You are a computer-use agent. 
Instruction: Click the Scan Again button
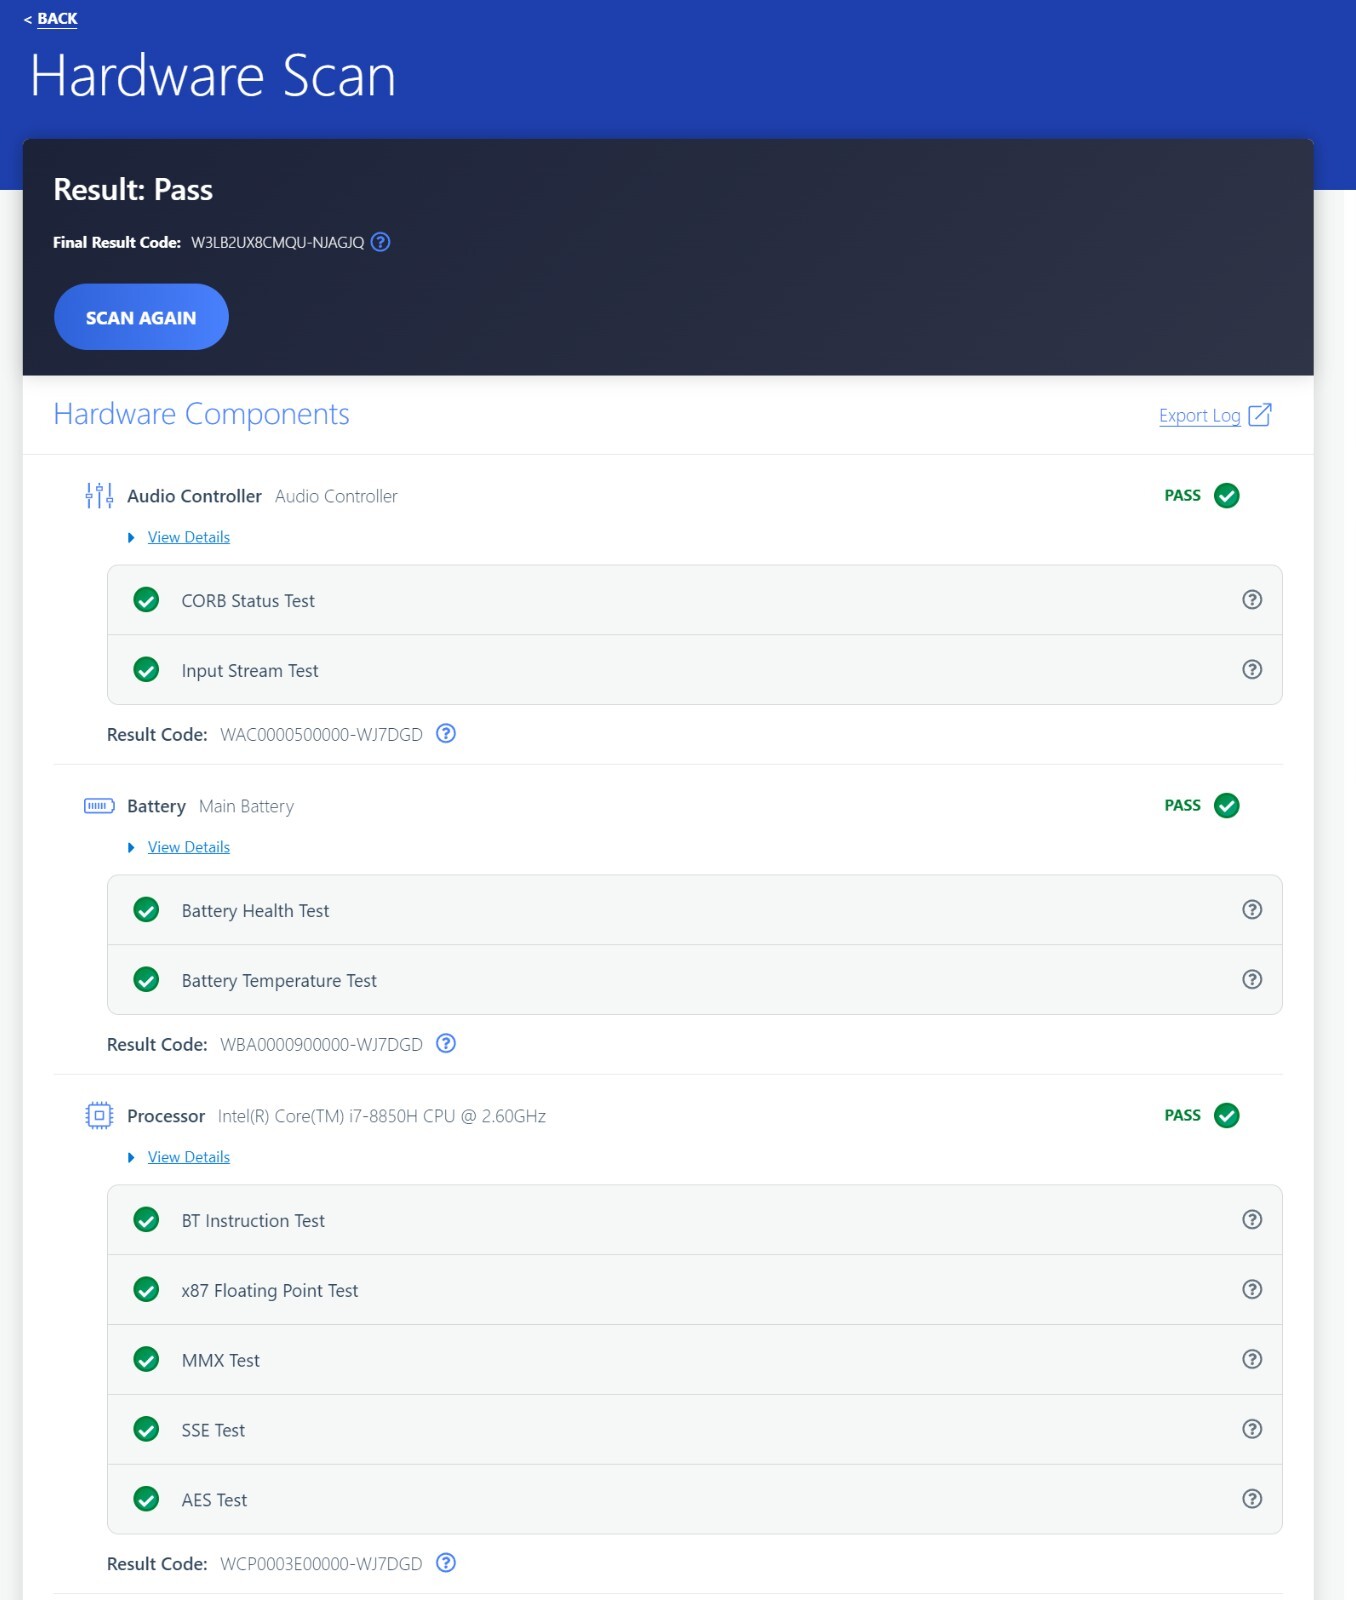click(x=141, y=317)
